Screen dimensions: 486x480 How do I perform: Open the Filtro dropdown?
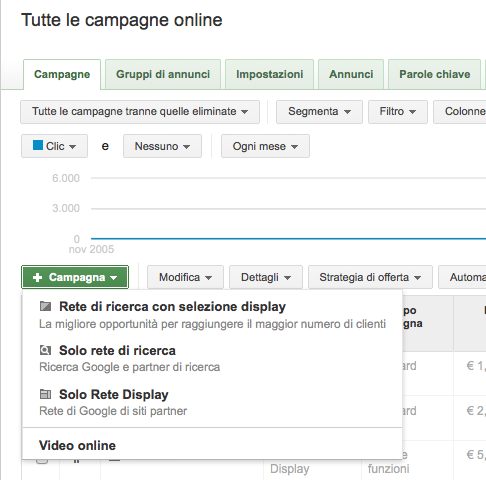click(x=398, y=112)
